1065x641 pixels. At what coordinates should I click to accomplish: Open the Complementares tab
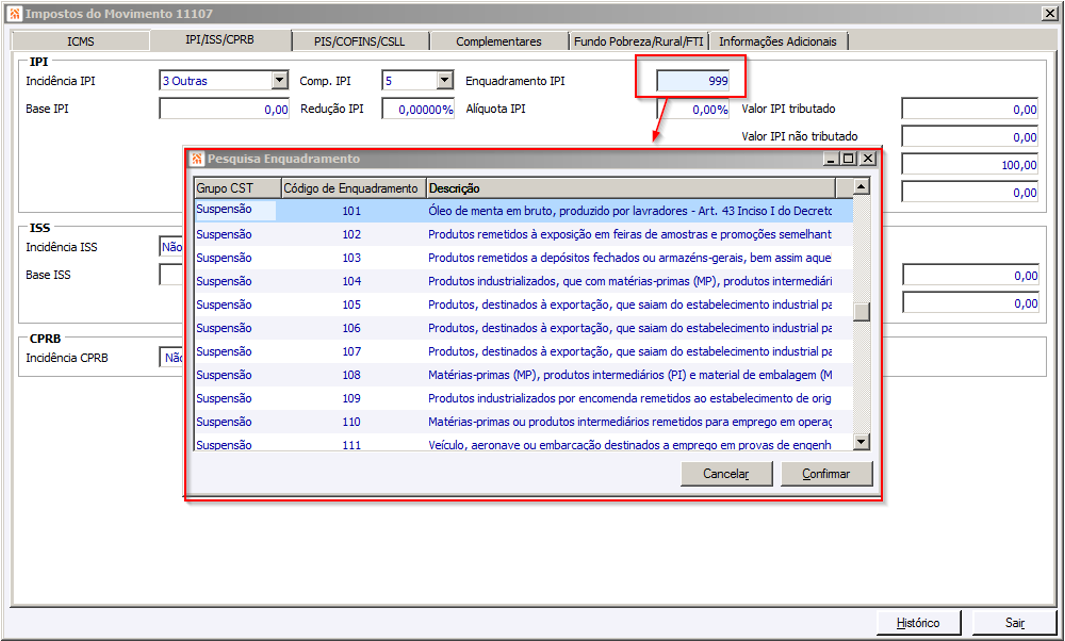[x=499, y=41]
